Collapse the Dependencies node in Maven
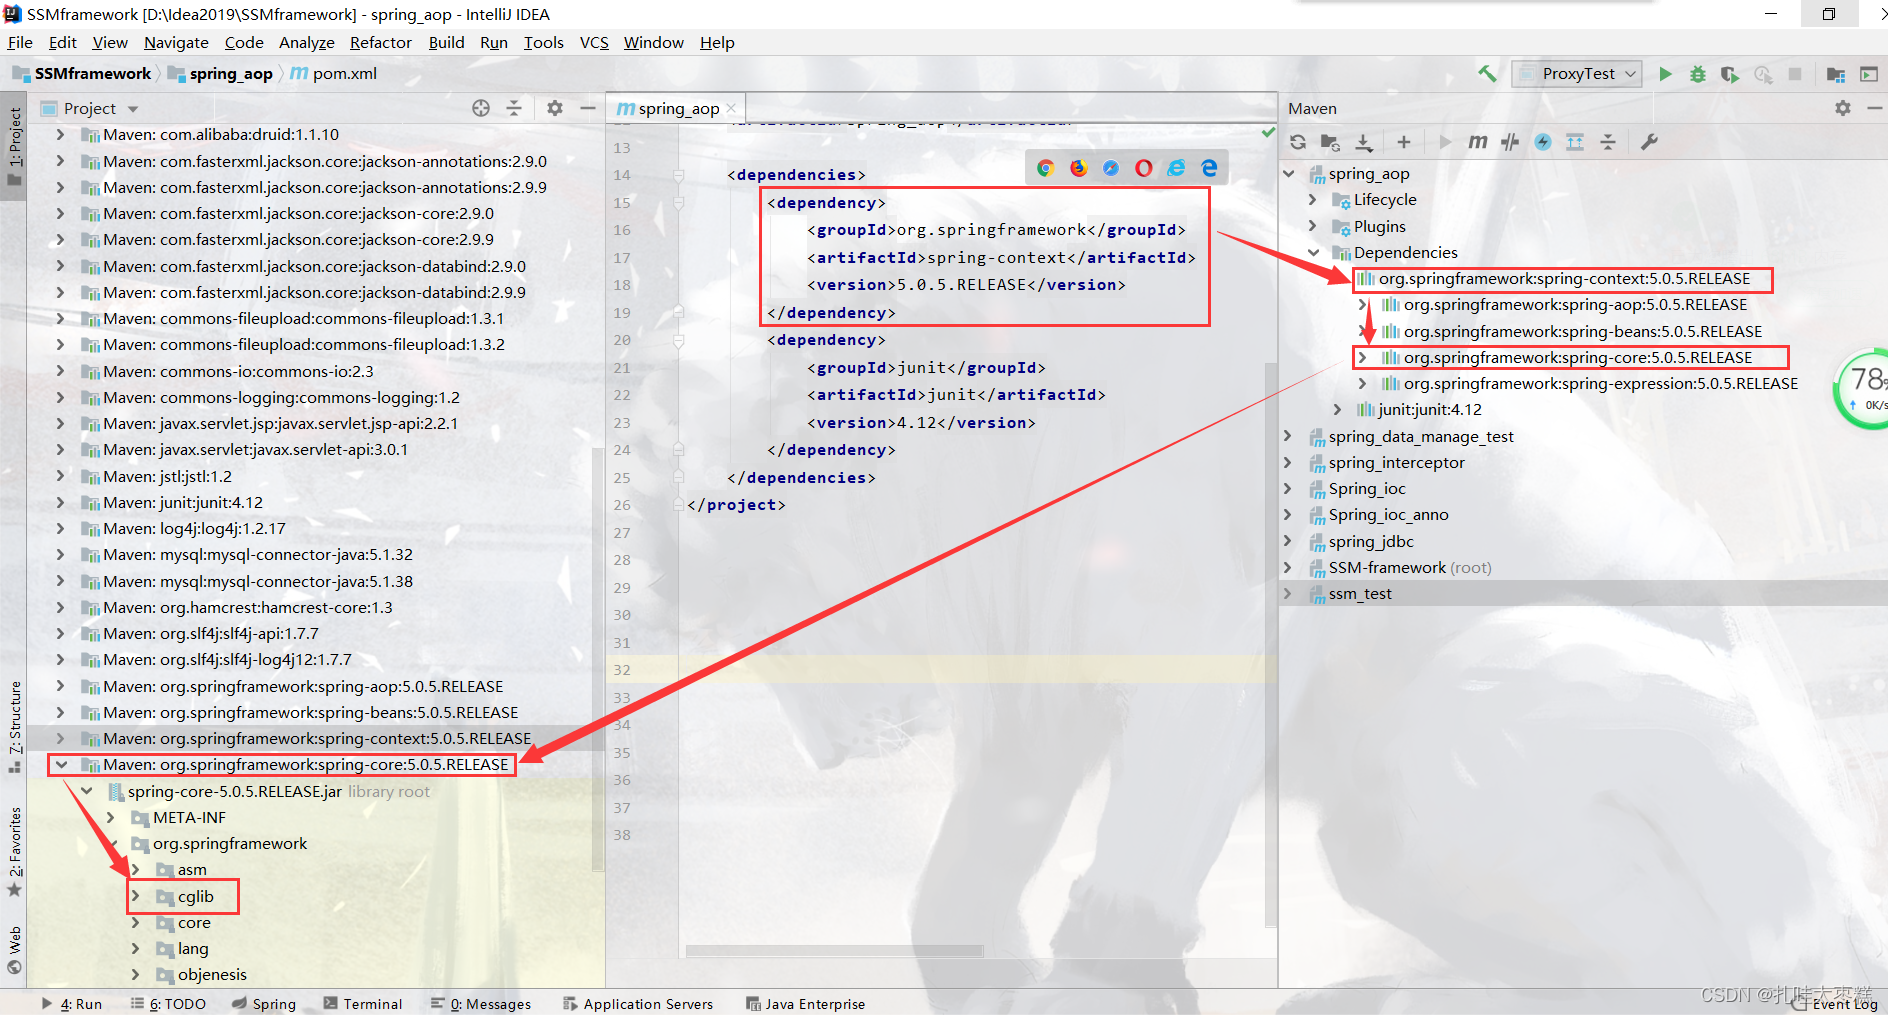 (1313, 253)
